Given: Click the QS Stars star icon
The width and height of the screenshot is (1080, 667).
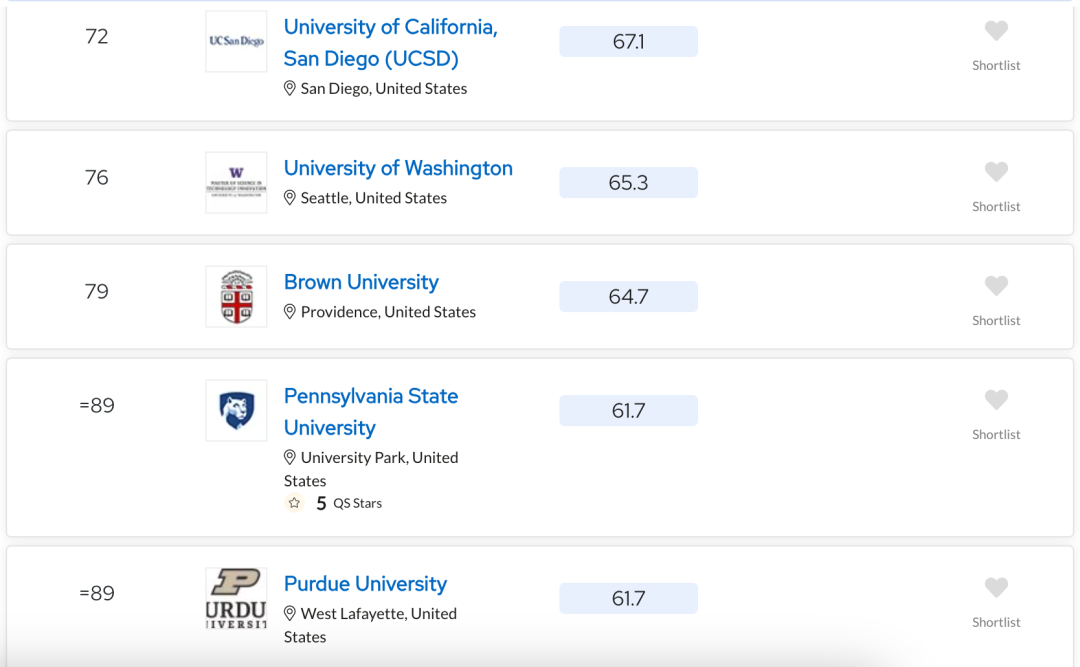Looking at the screenshot, I should coord(295,503).
